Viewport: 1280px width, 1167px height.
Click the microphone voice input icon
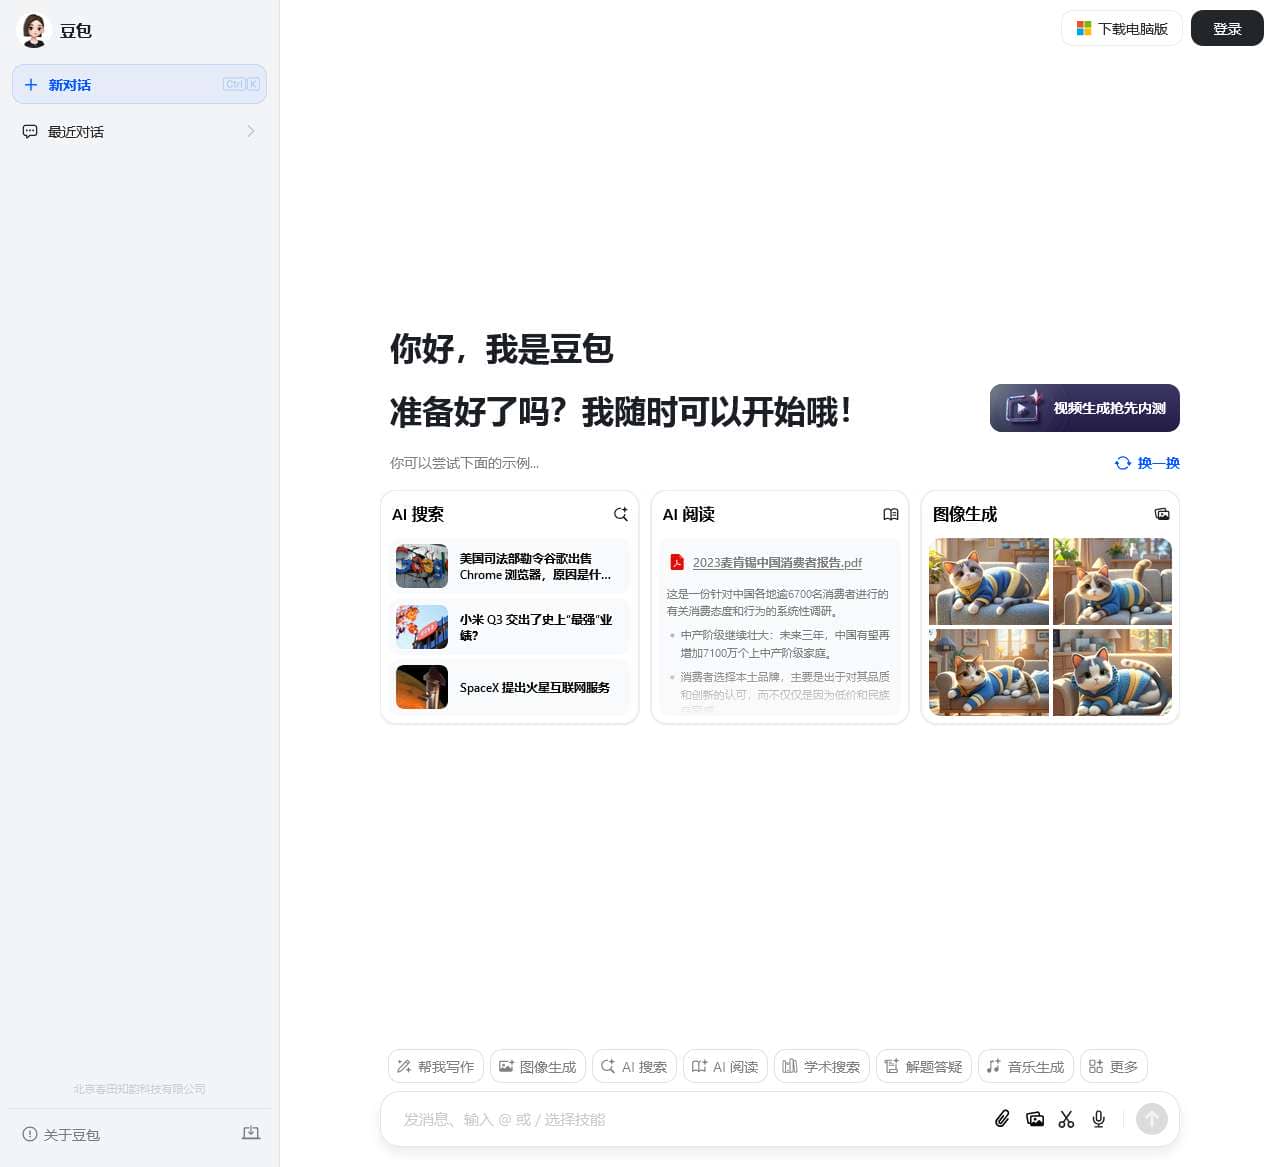[x=1099, y=1119]
